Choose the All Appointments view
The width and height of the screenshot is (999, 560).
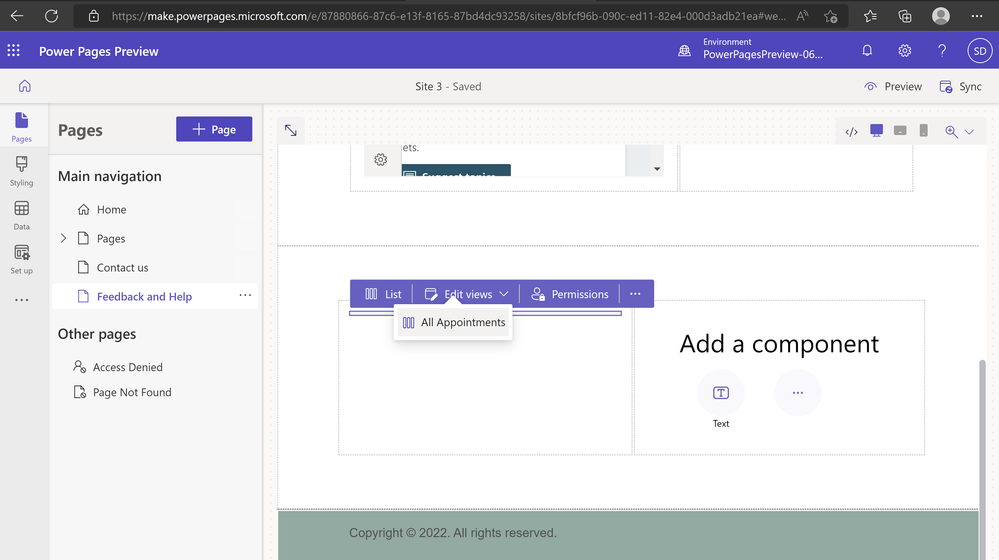point(453,322)
